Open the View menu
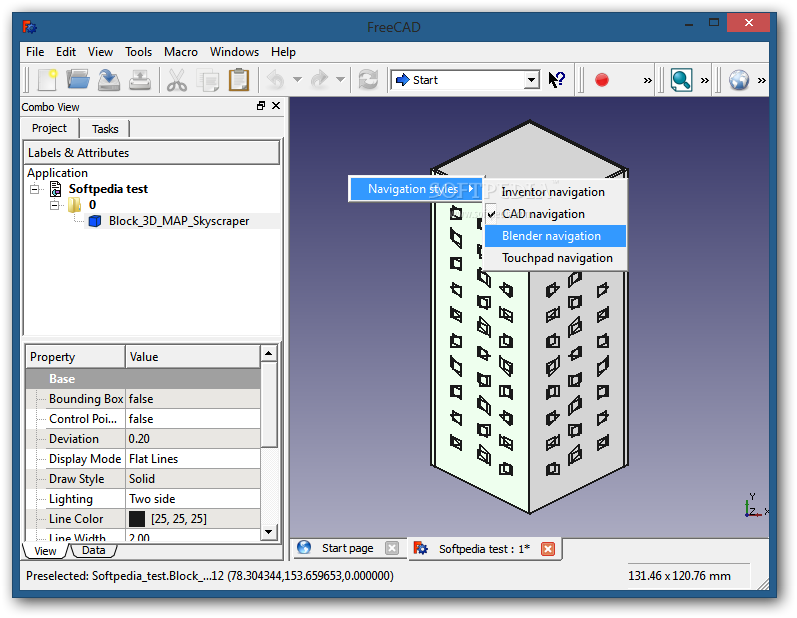This screenshot has width=797, height=618. click(x=100, y=52)
